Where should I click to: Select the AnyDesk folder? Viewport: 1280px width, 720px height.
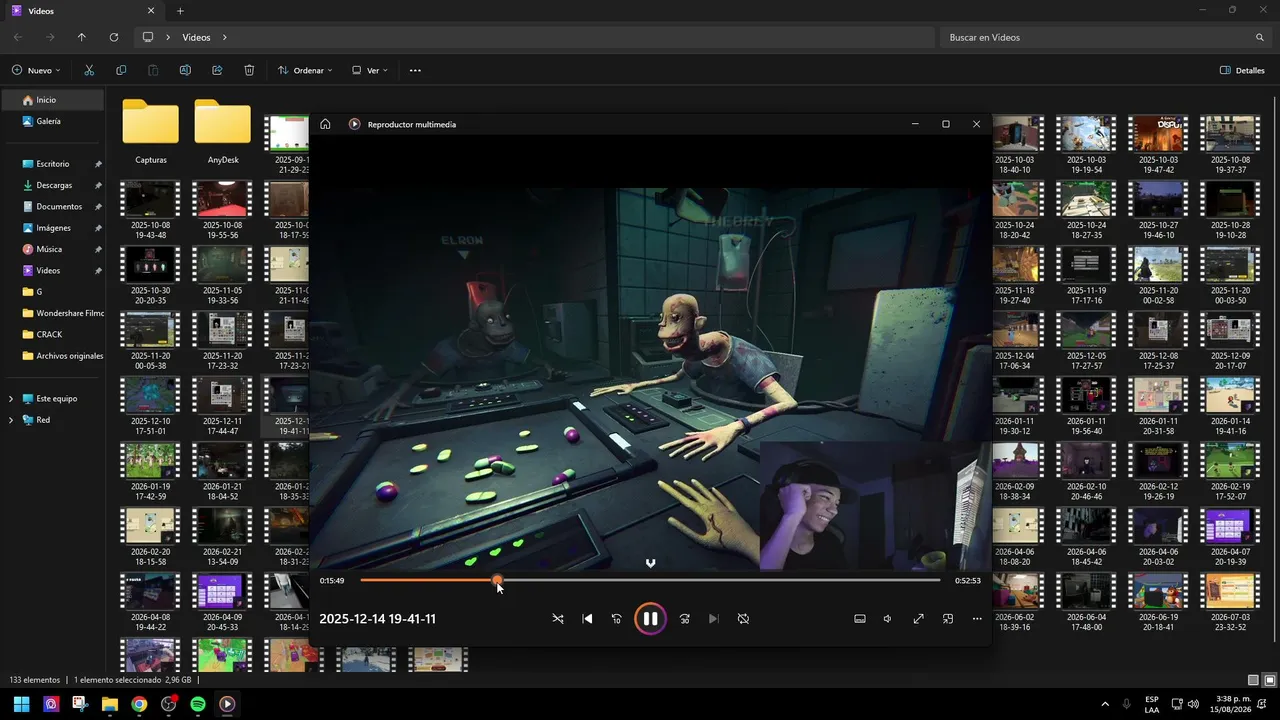pyautogui.click(x=223, y=132)
